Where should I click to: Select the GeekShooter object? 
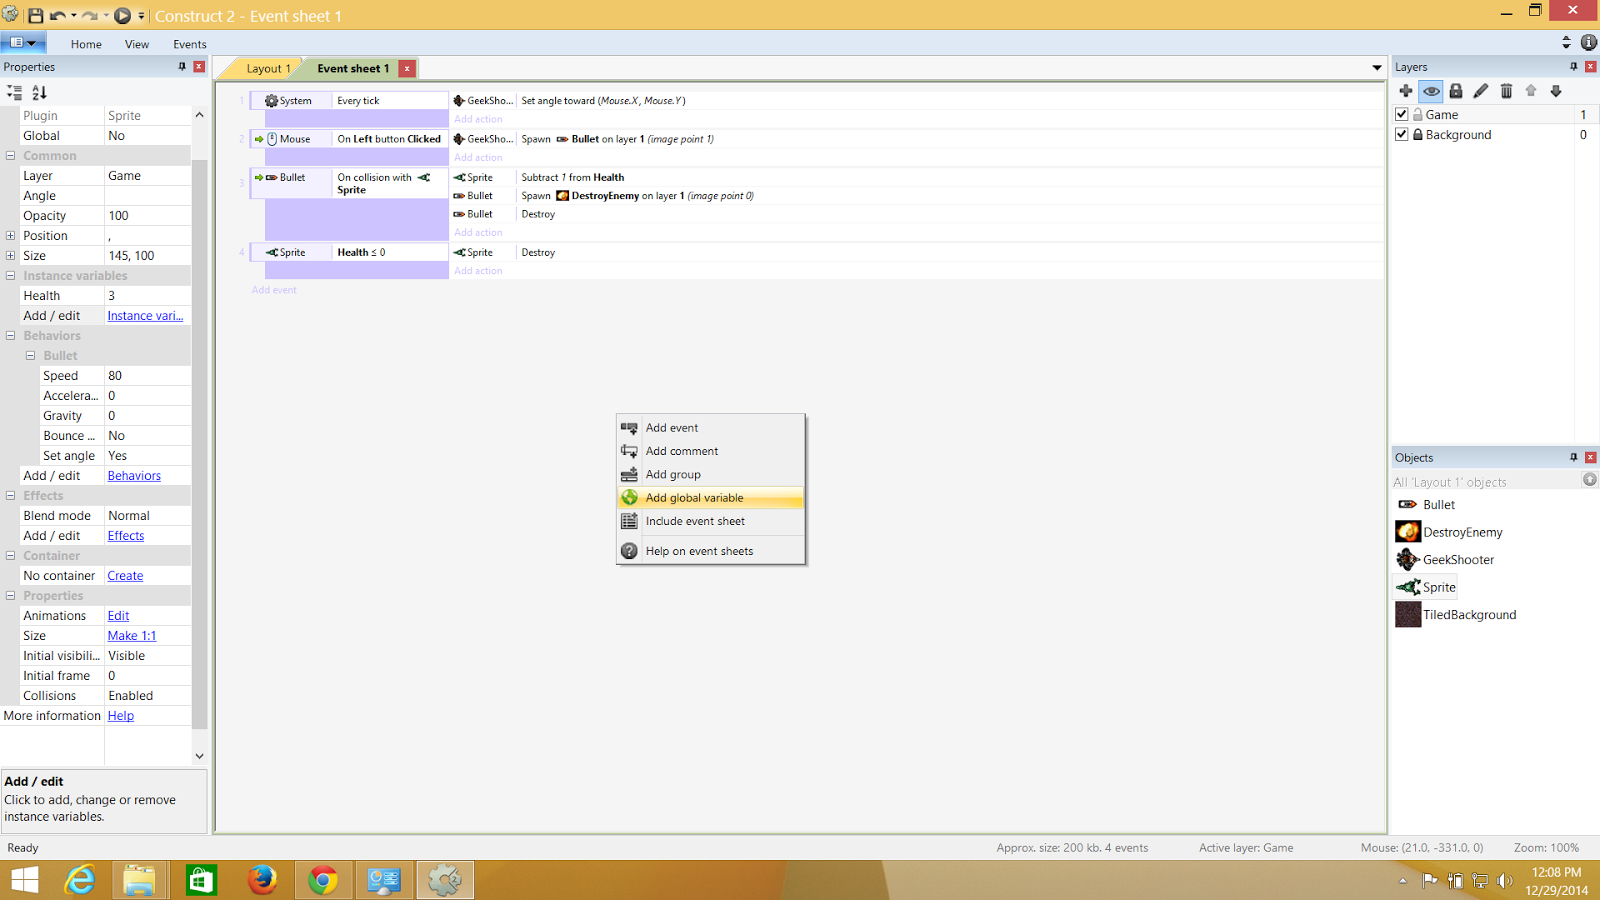[1446, 560]
